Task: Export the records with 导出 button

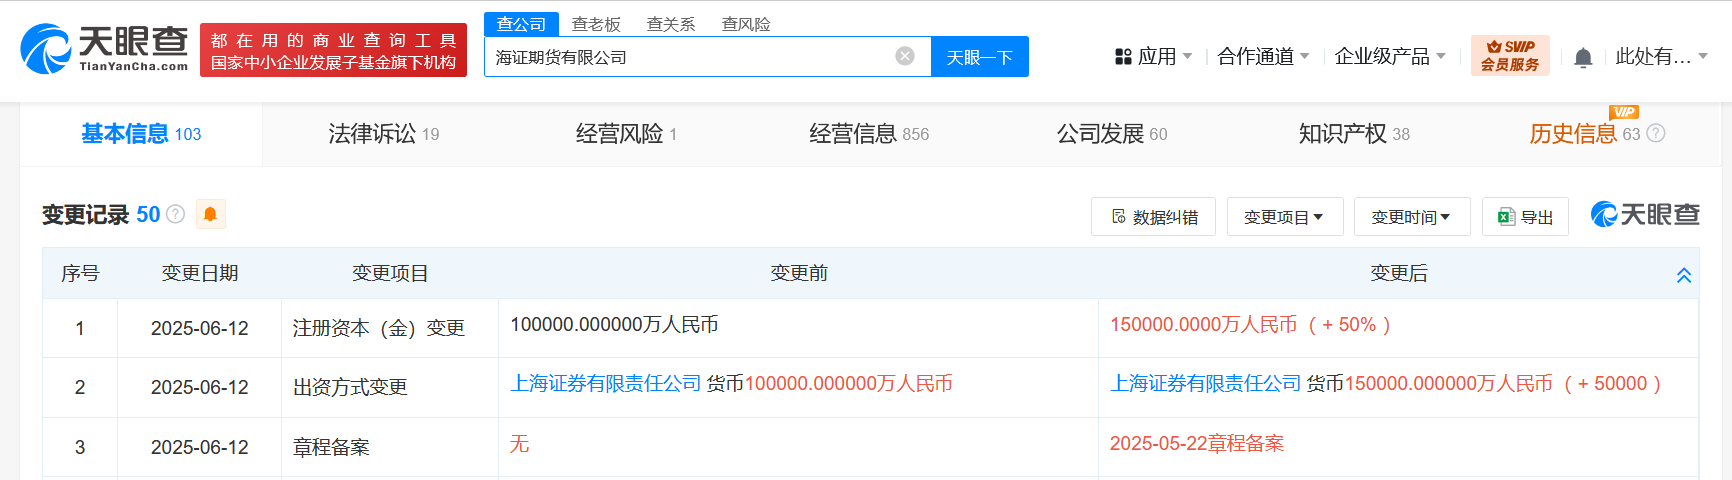Action: coord(1525,217)
